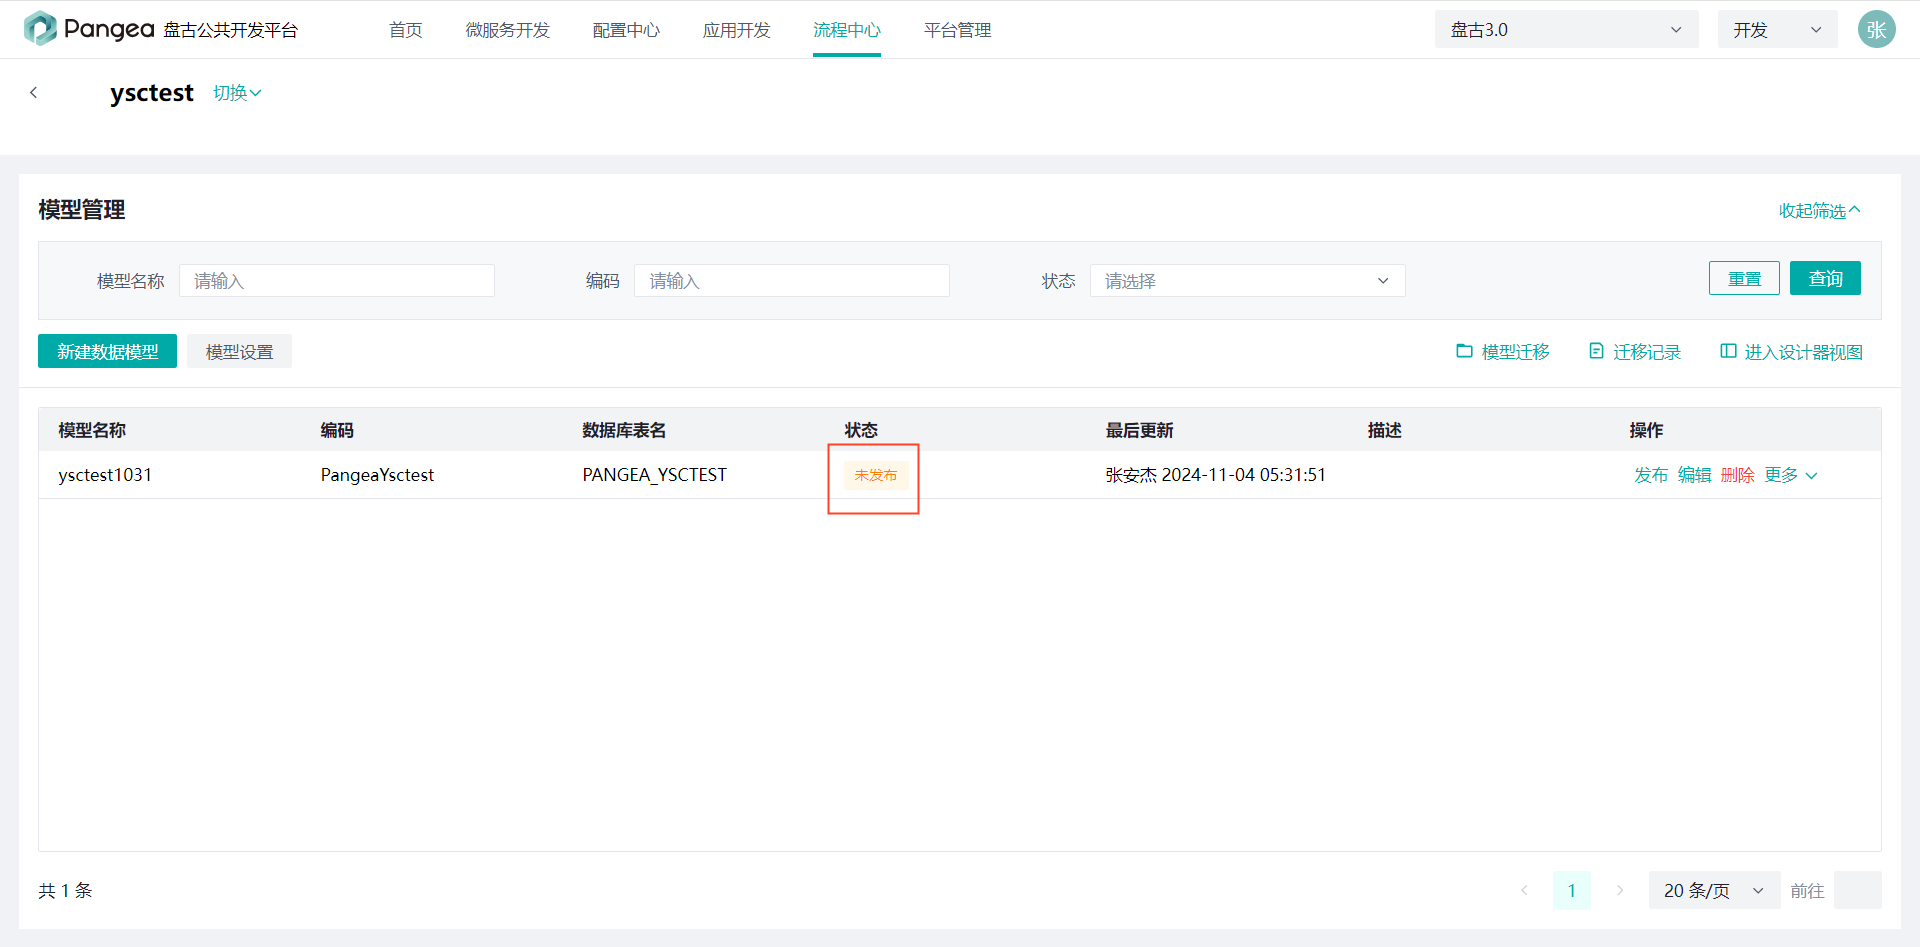Go back with the left arrow icon
Viewport: 1920px width, 947px height.
coord(33,92)
